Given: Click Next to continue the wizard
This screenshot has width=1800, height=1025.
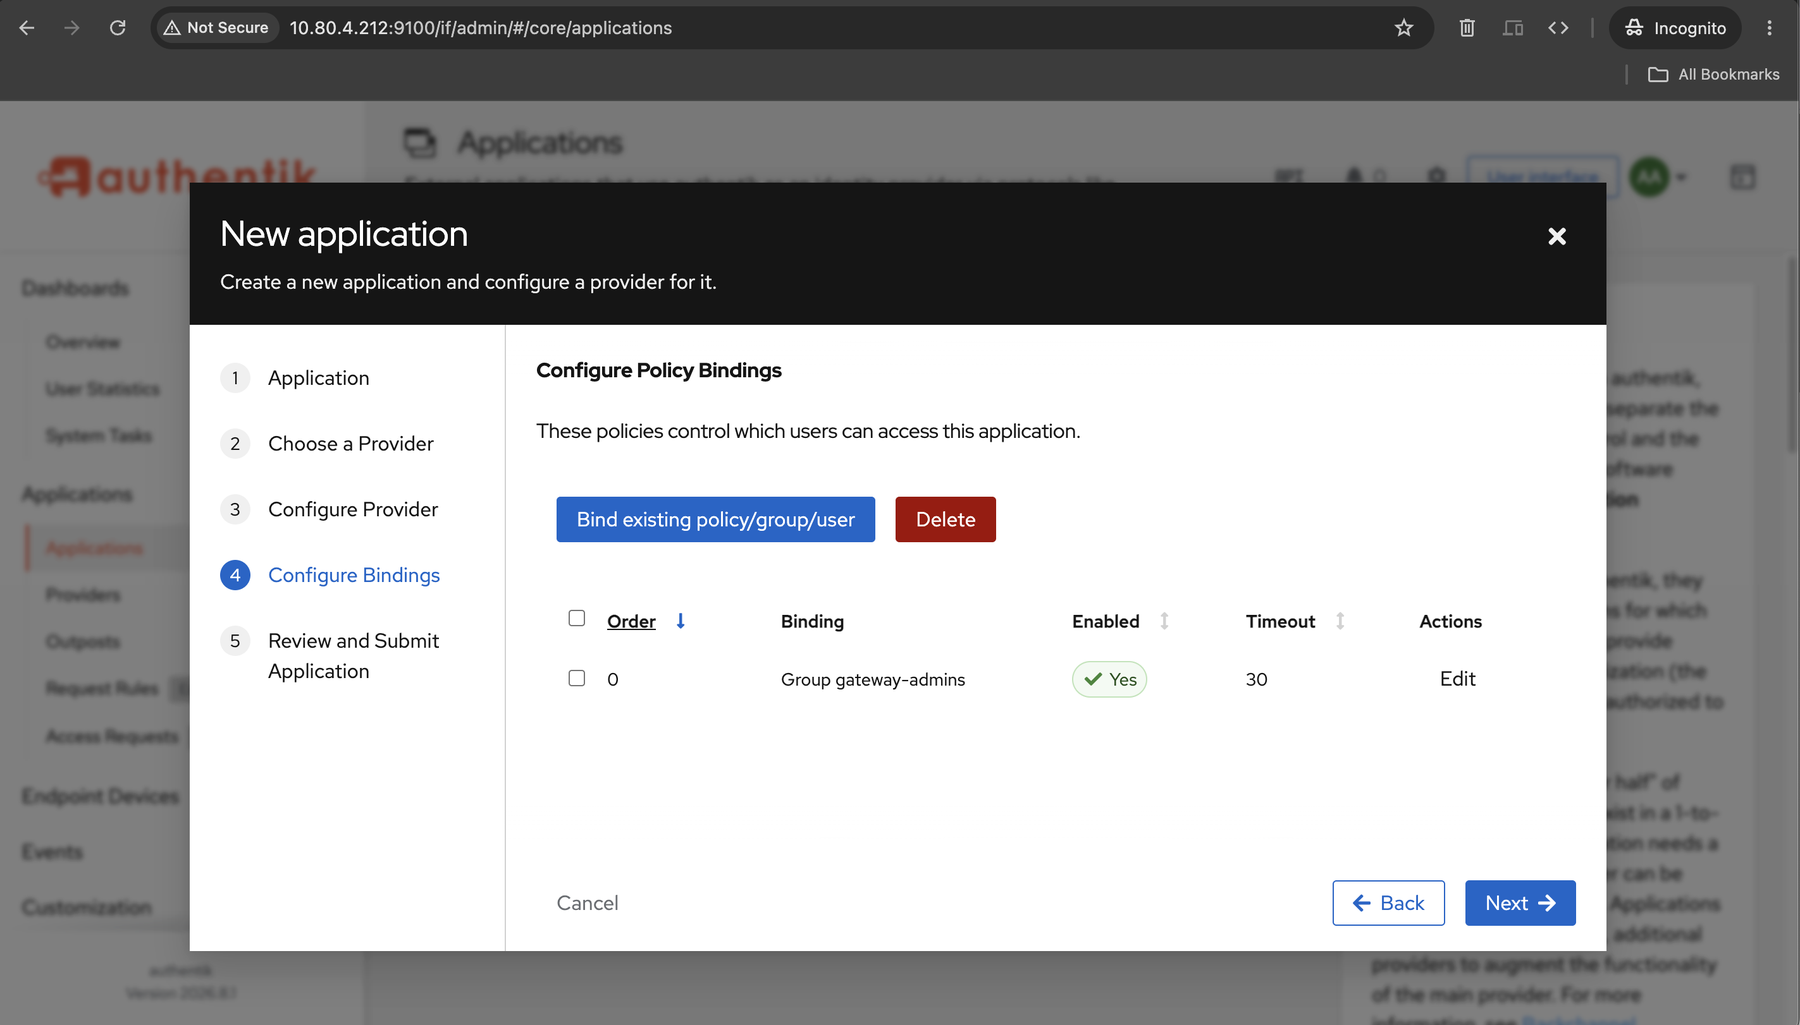Looking at the screenshot, I should click(1520, 903).
